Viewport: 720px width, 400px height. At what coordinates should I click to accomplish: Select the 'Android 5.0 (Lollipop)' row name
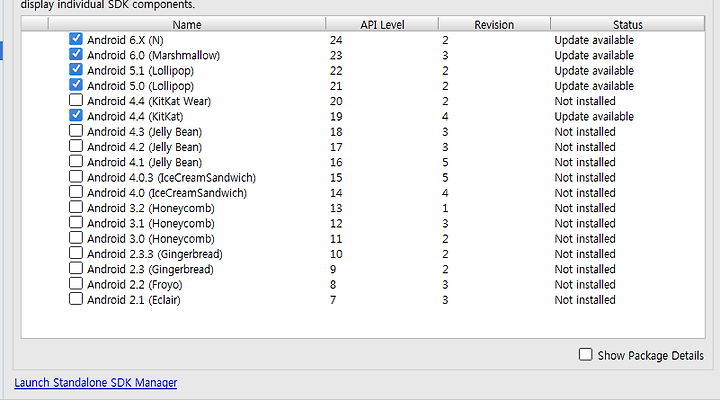141,86
